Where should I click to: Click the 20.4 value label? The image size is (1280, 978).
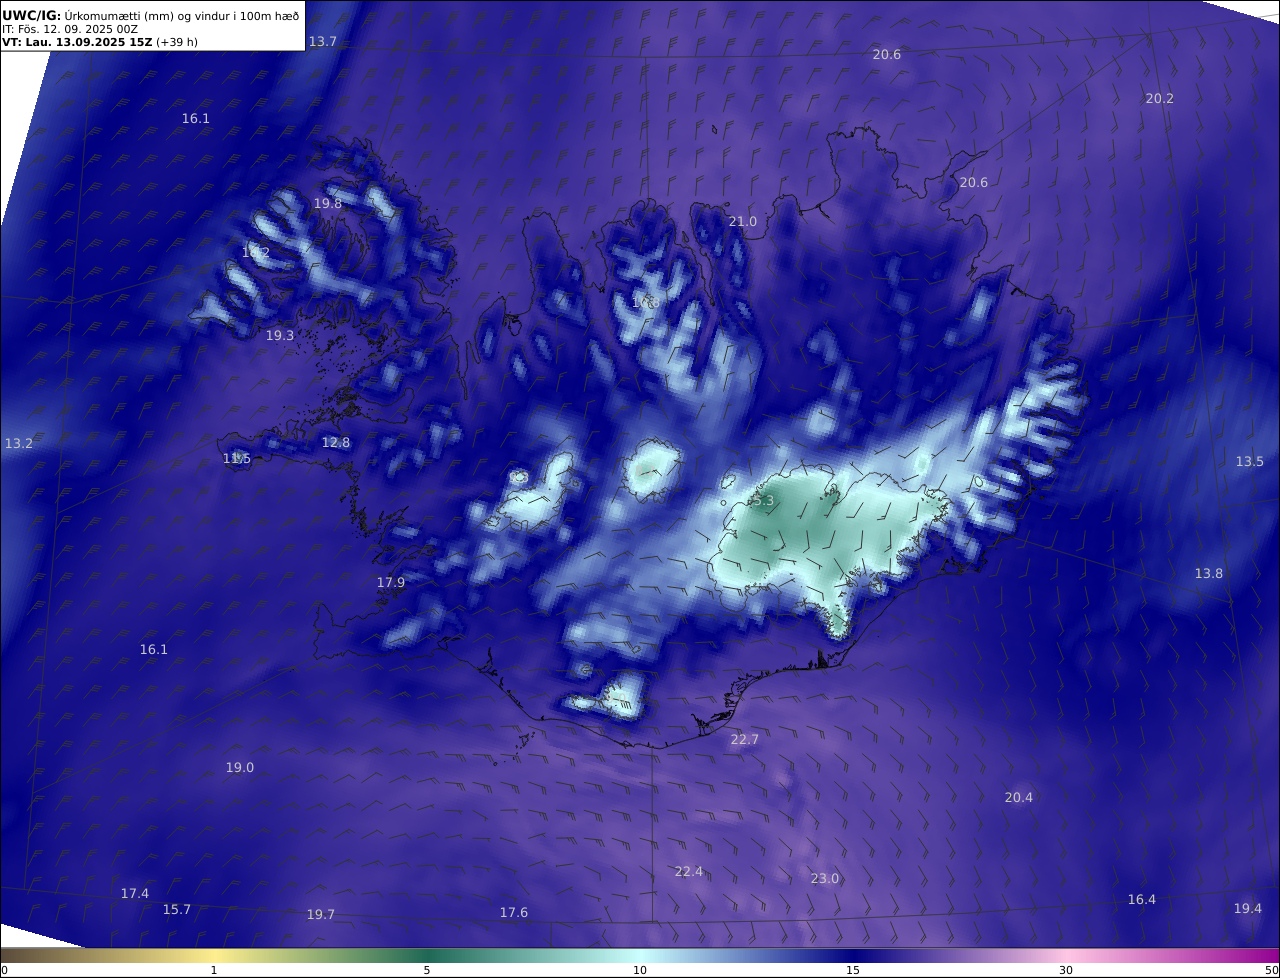(x=1018, y=798)
